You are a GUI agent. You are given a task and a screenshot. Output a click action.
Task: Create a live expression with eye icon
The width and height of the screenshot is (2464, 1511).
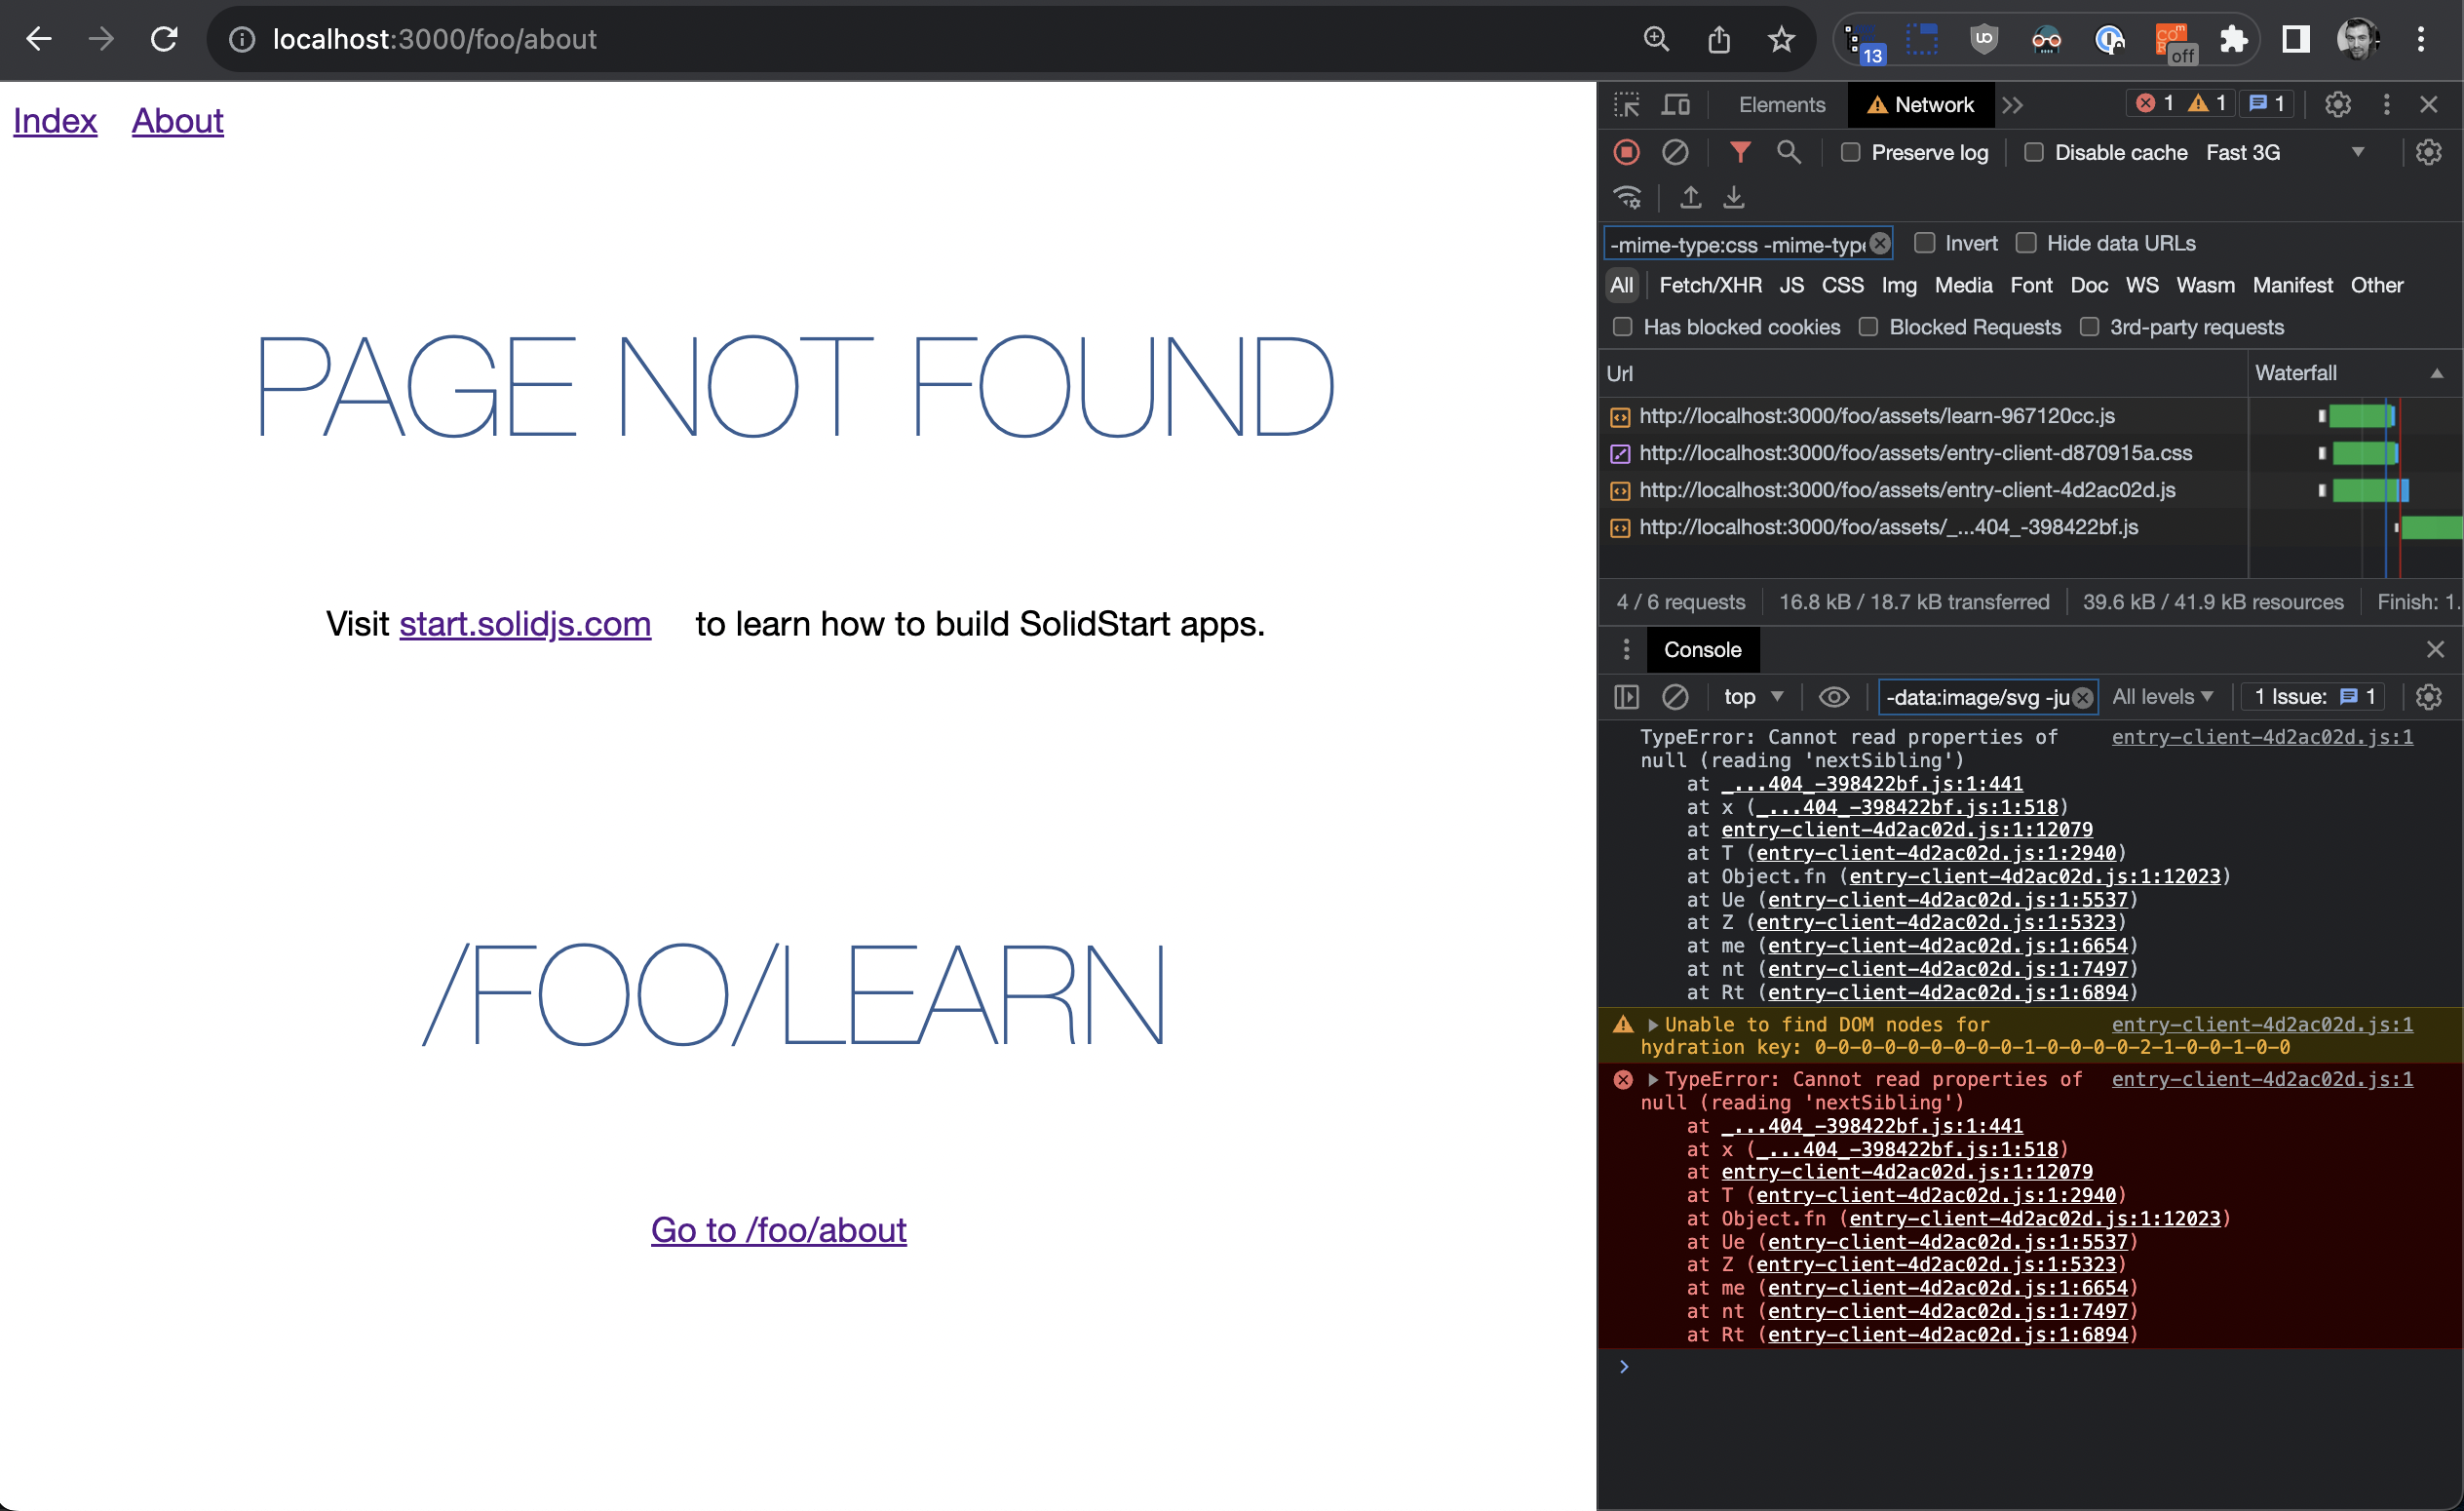(1834, 697)
